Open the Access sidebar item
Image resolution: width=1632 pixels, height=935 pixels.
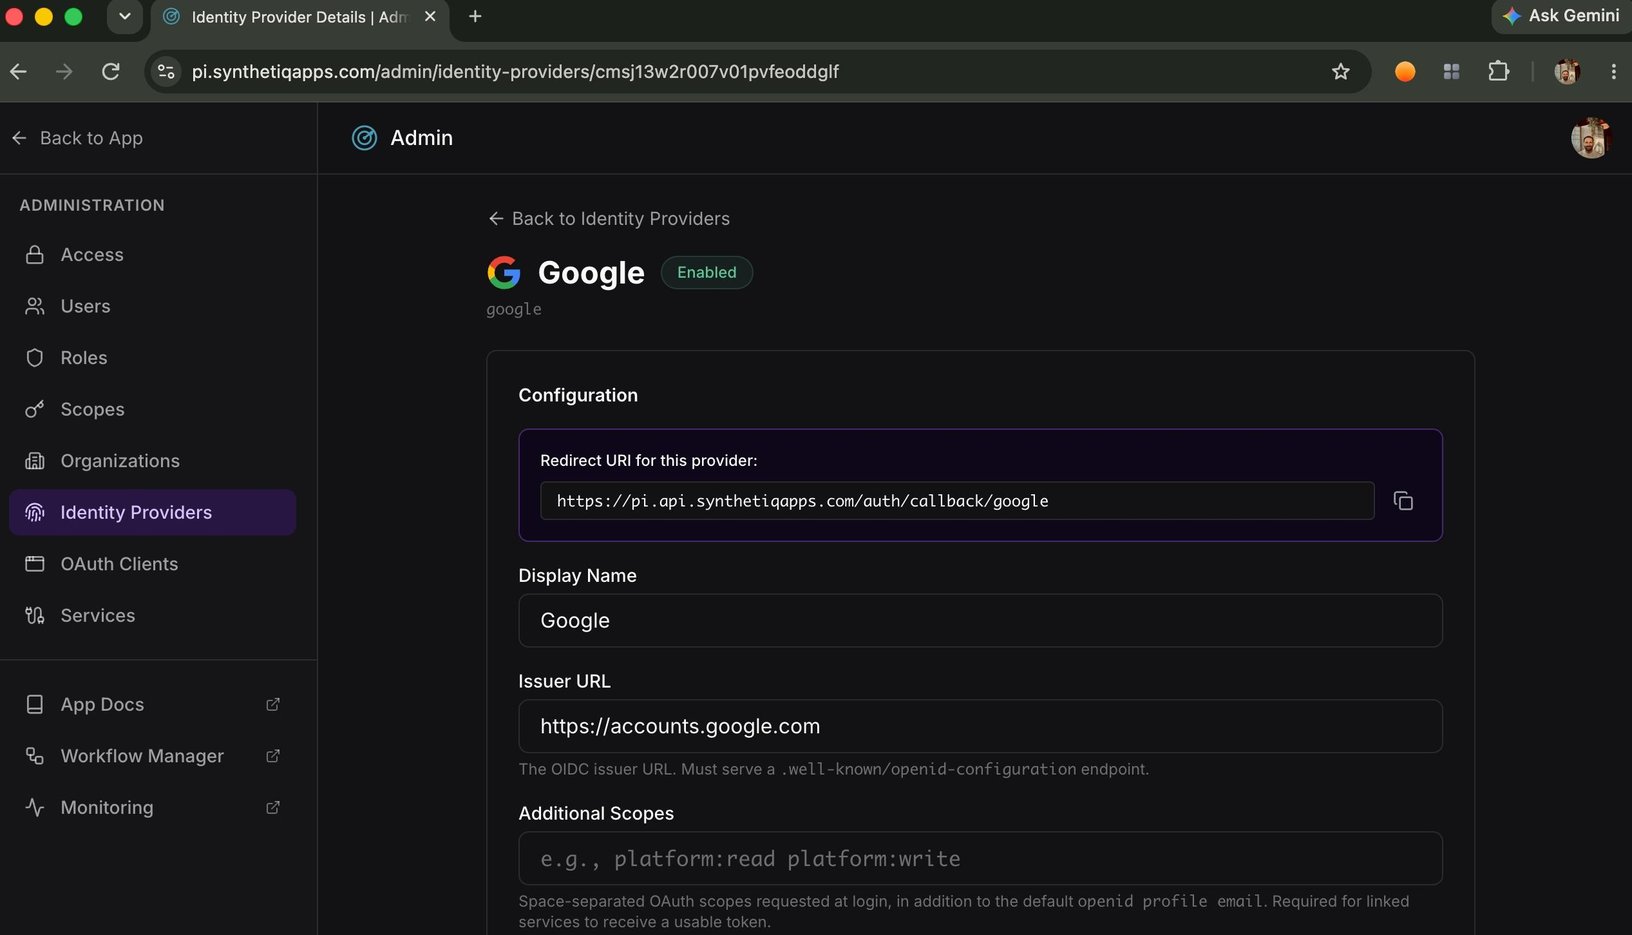152,255
